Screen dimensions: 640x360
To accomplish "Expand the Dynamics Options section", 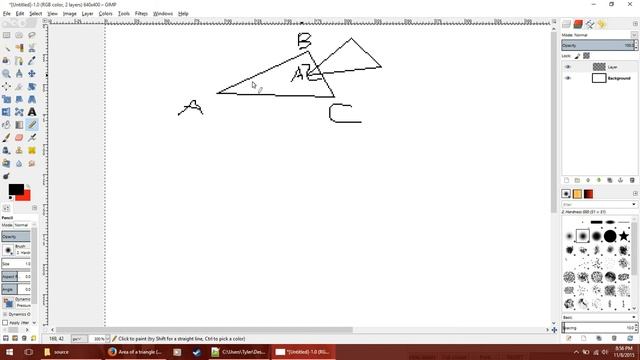I will [x=5, y=314].
